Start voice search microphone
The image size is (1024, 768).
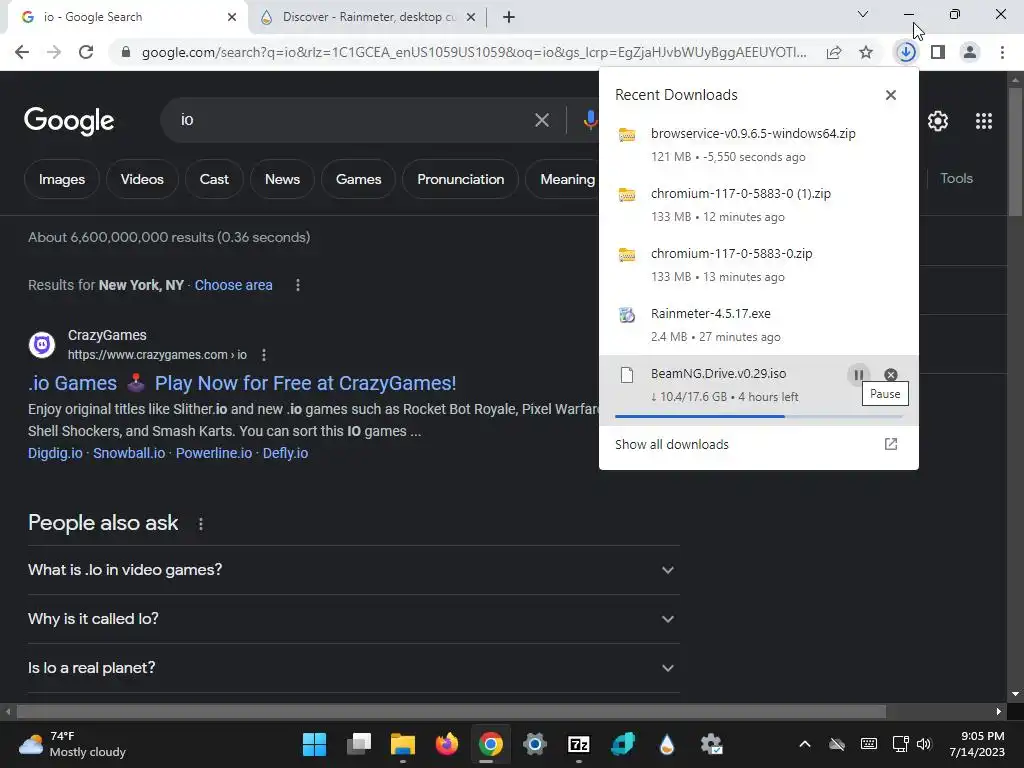pyautogui.click(x=590, y=120)
